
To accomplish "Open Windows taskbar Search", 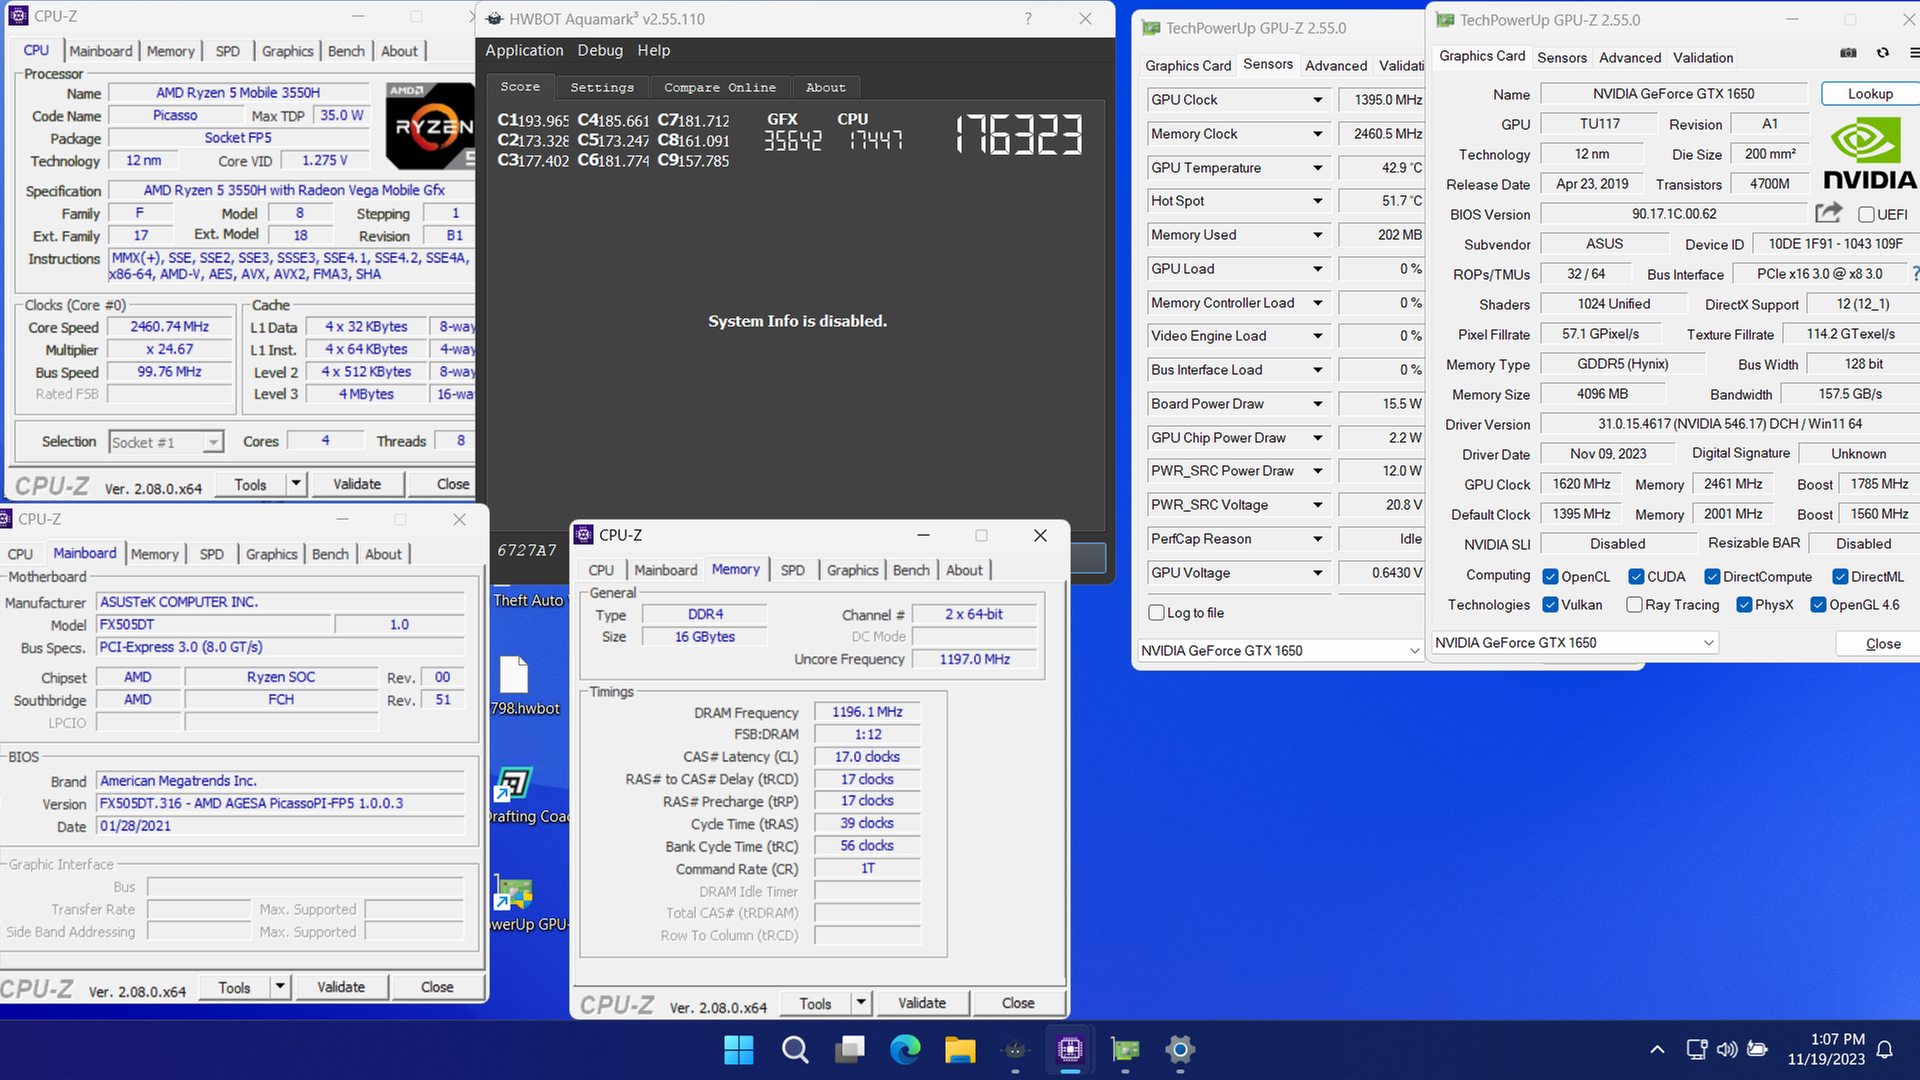I will pos(795,1050).
